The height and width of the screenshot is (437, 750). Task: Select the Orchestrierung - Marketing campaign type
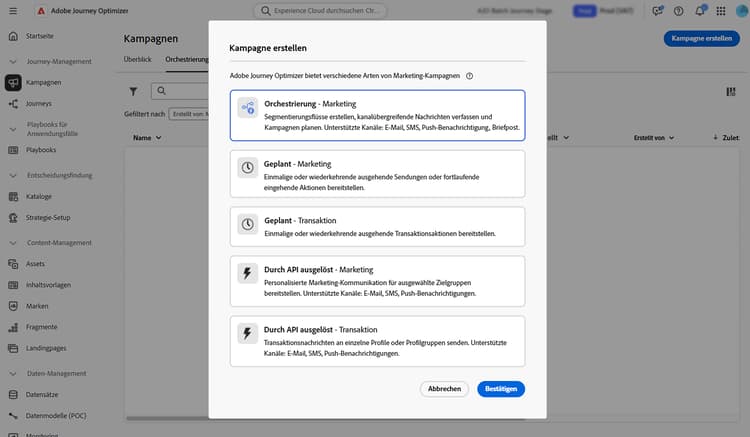point(377,115)
